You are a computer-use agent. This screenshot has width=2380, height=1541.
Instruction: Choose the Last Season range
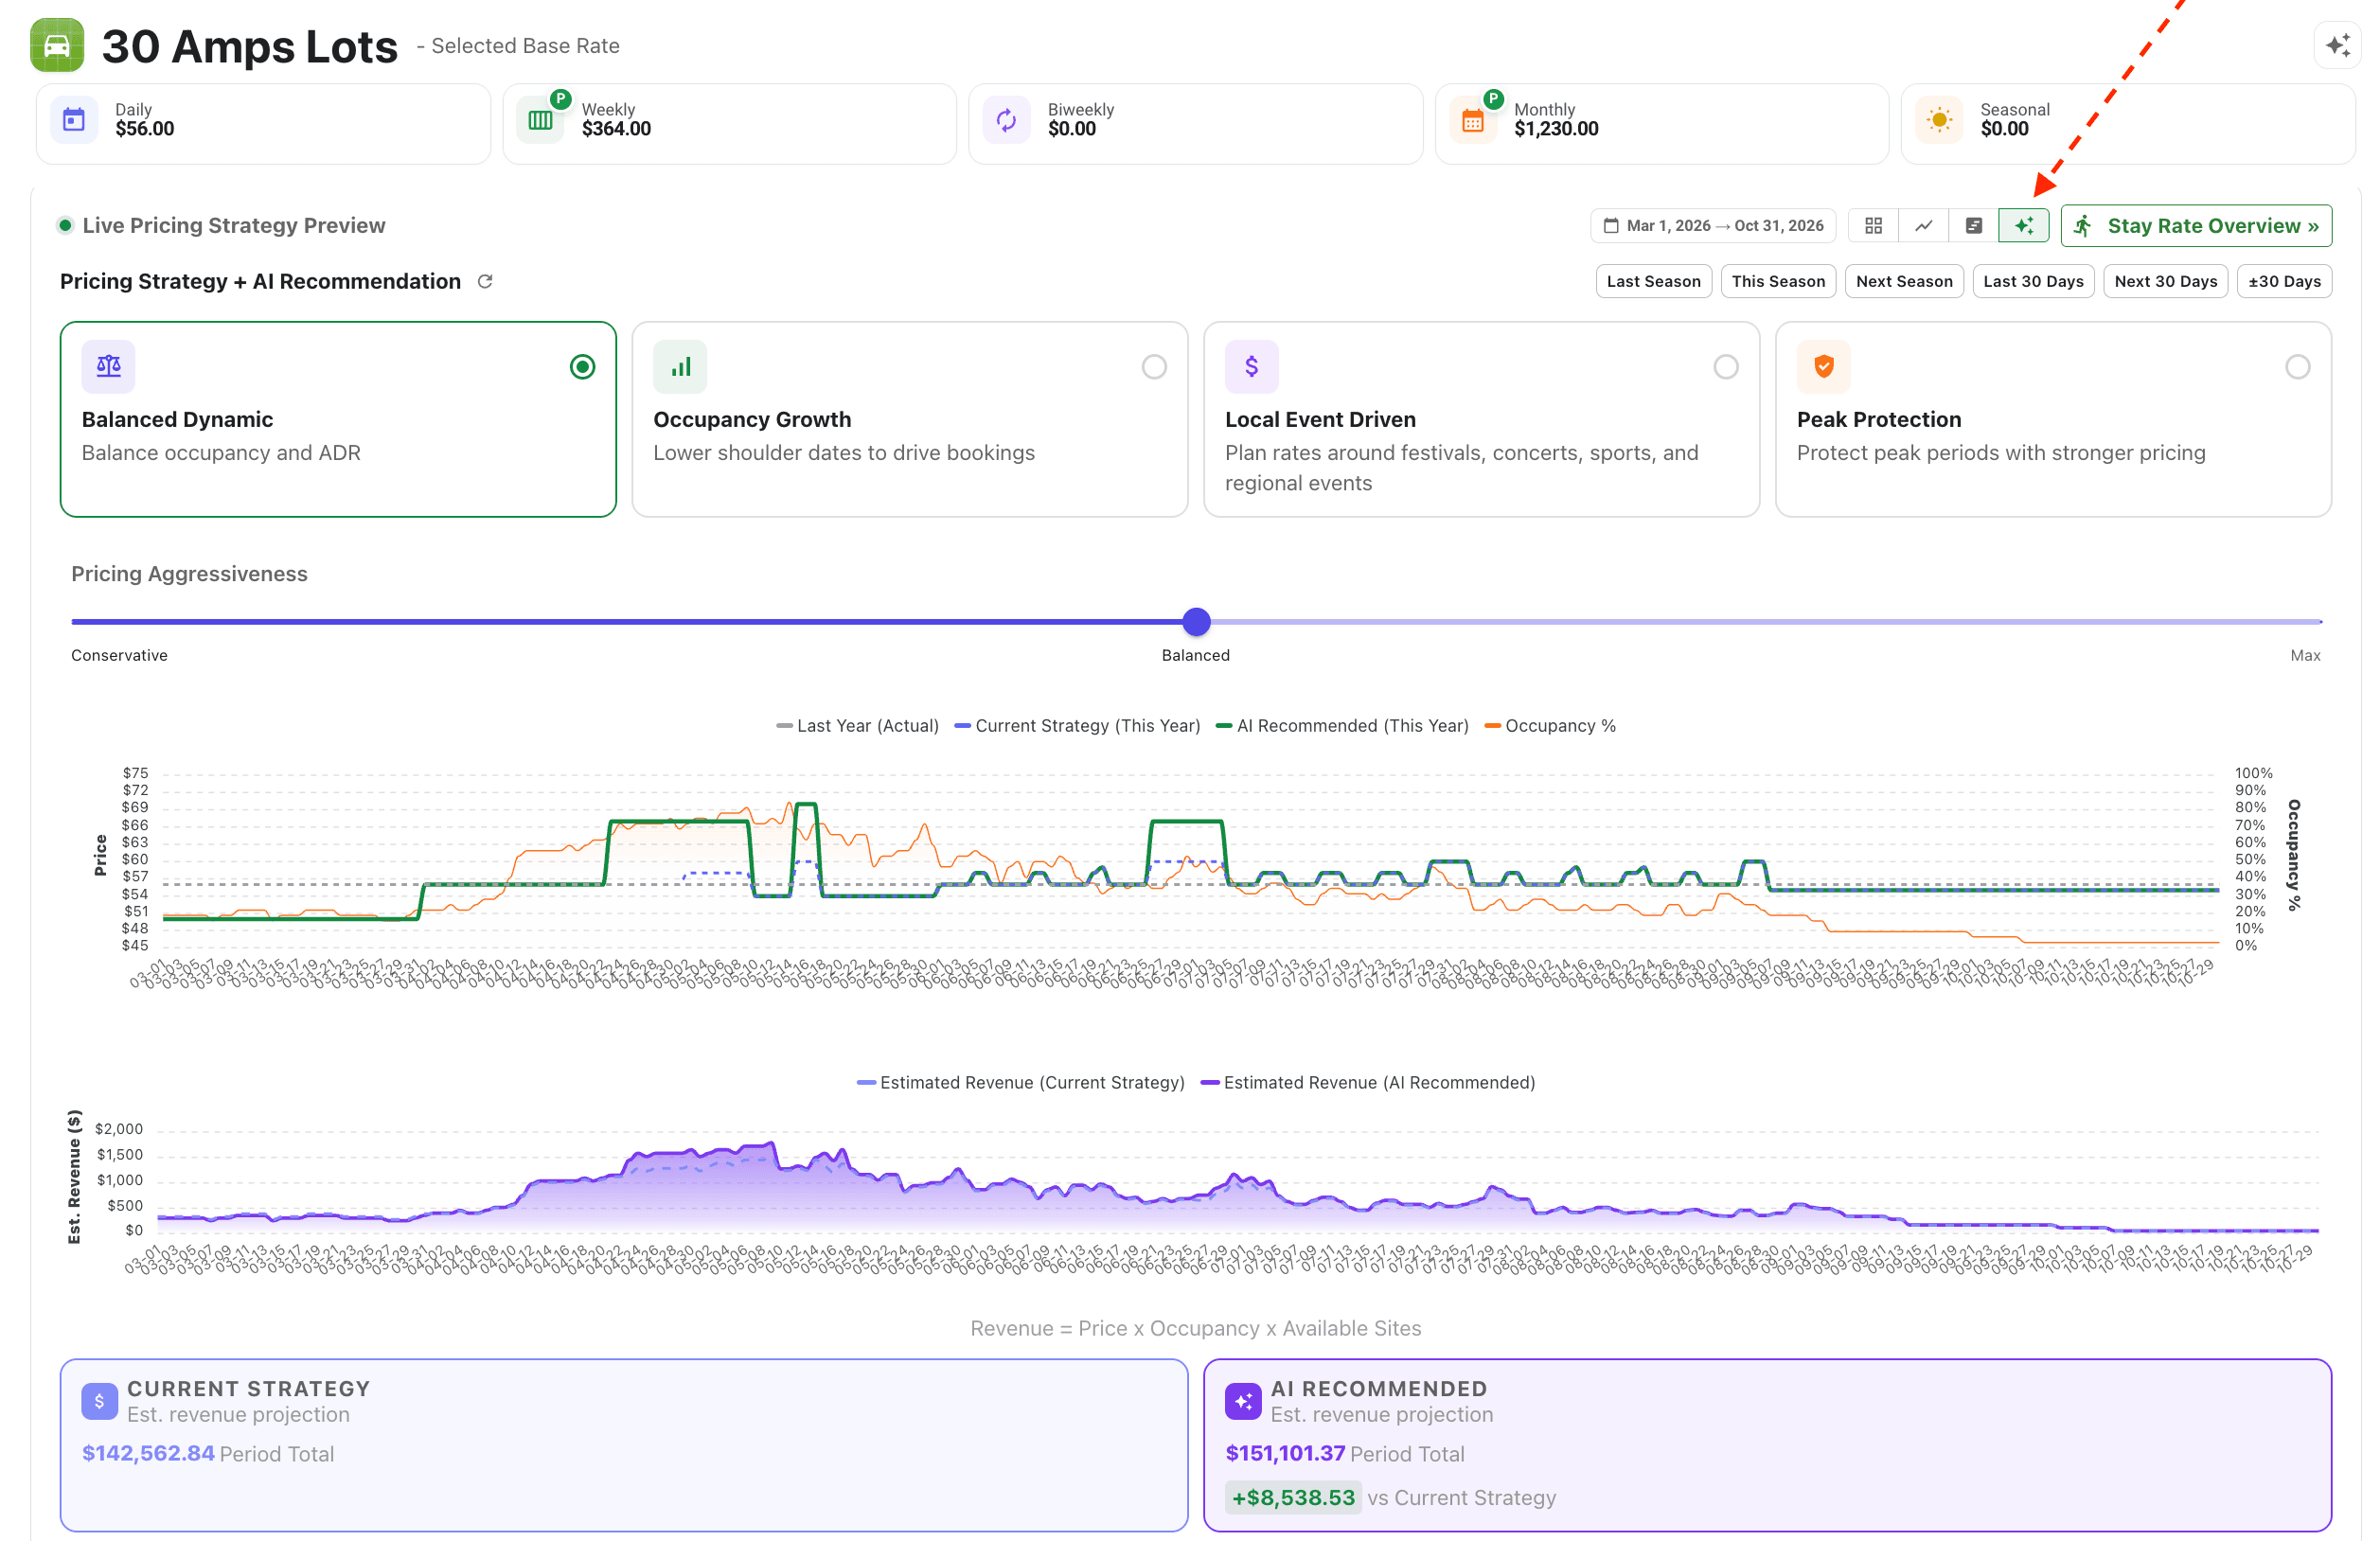click(1654, 282)
